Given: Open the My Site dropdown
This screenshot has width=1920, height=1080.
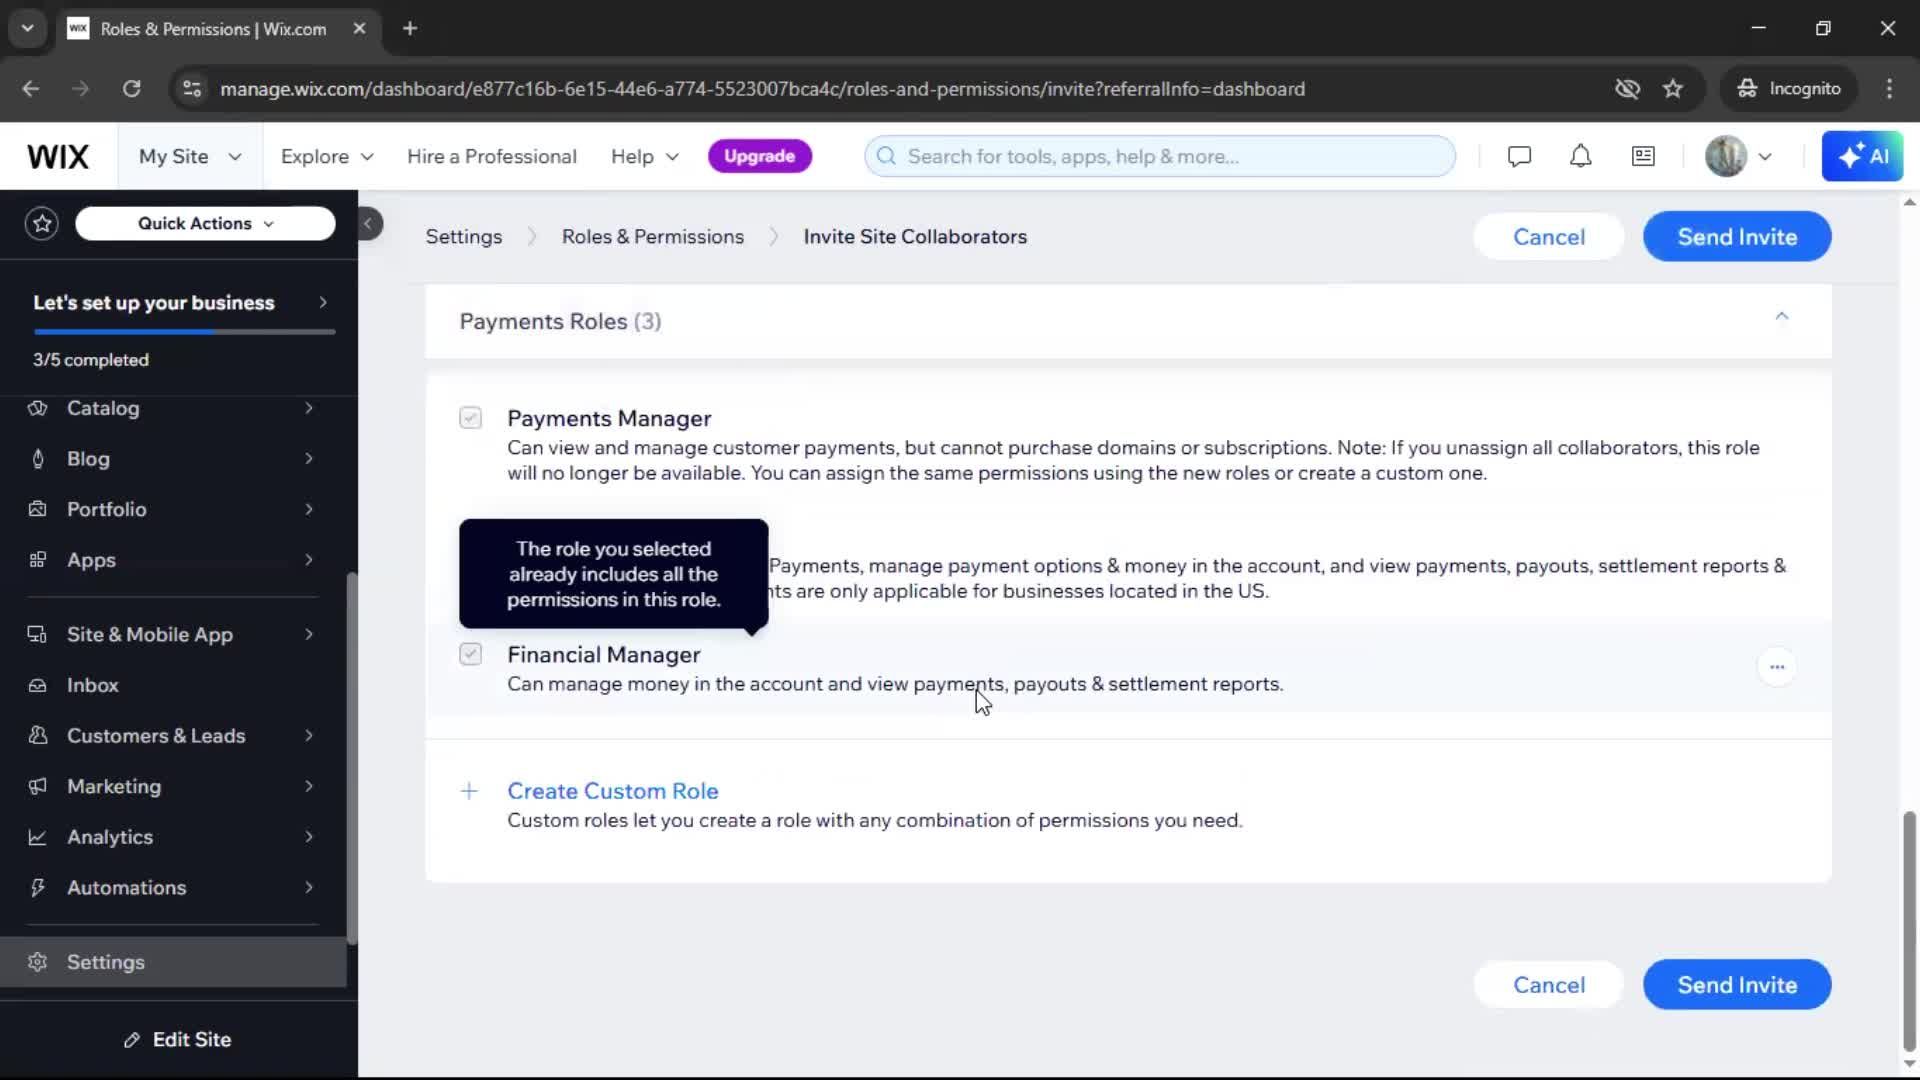Looking at the screenshot, I should tap(190, 156).
